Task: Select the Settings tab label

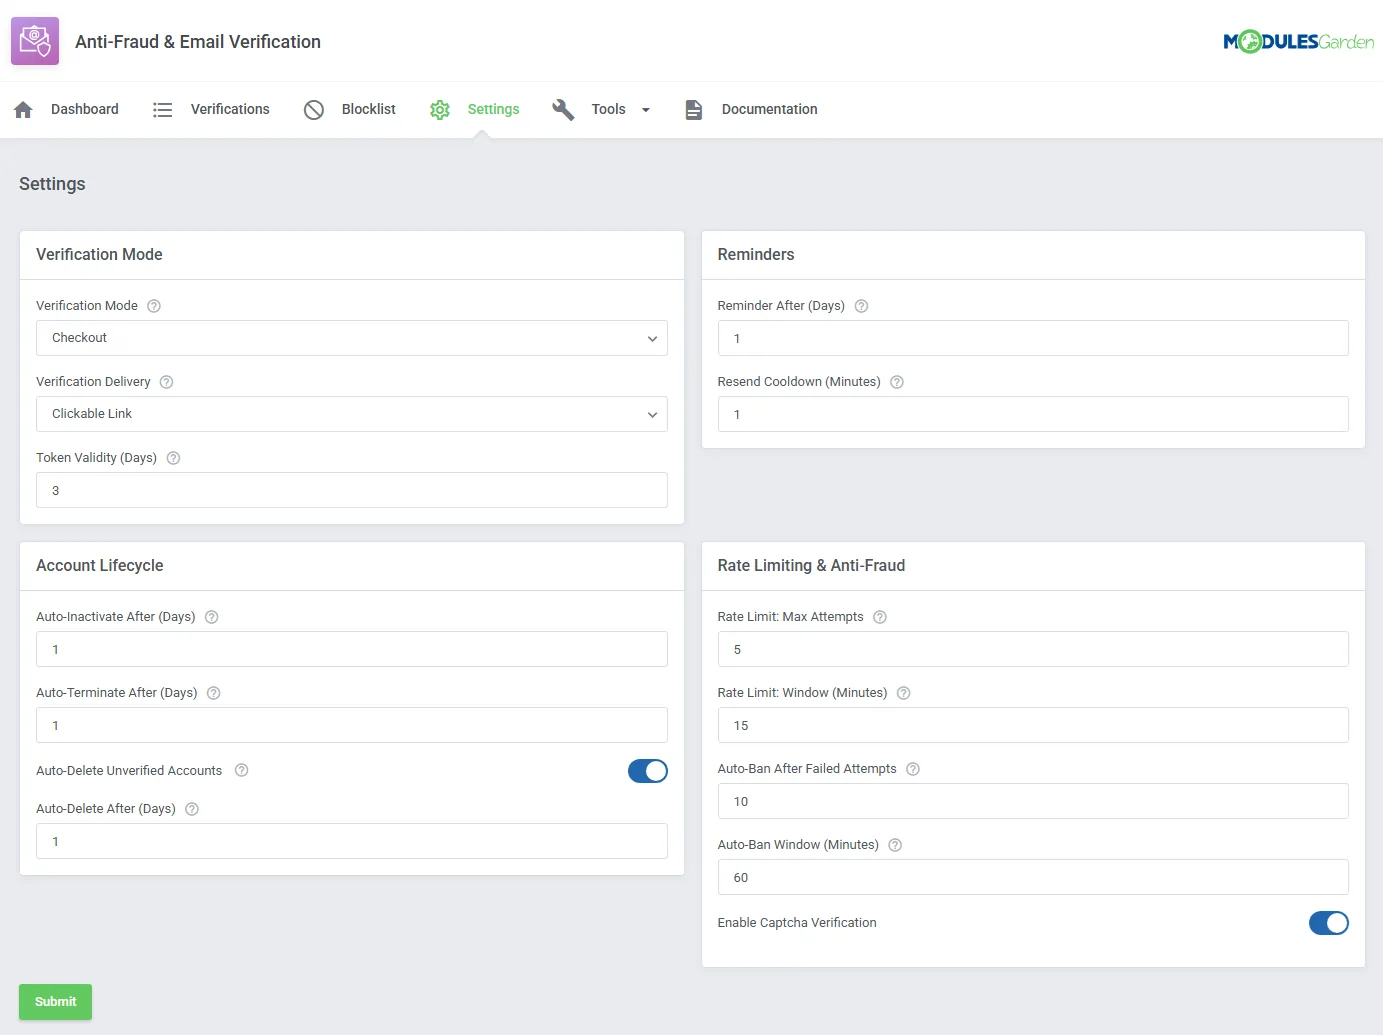Action: 494,110
